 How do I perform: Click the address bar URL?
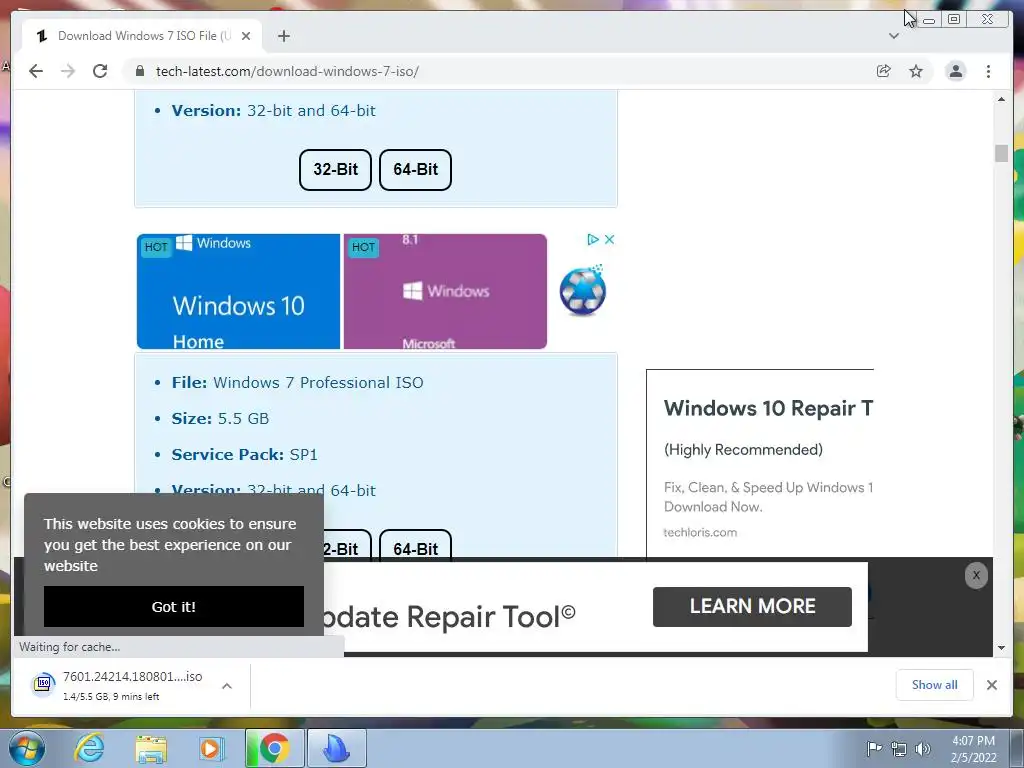tap(287, 71)
